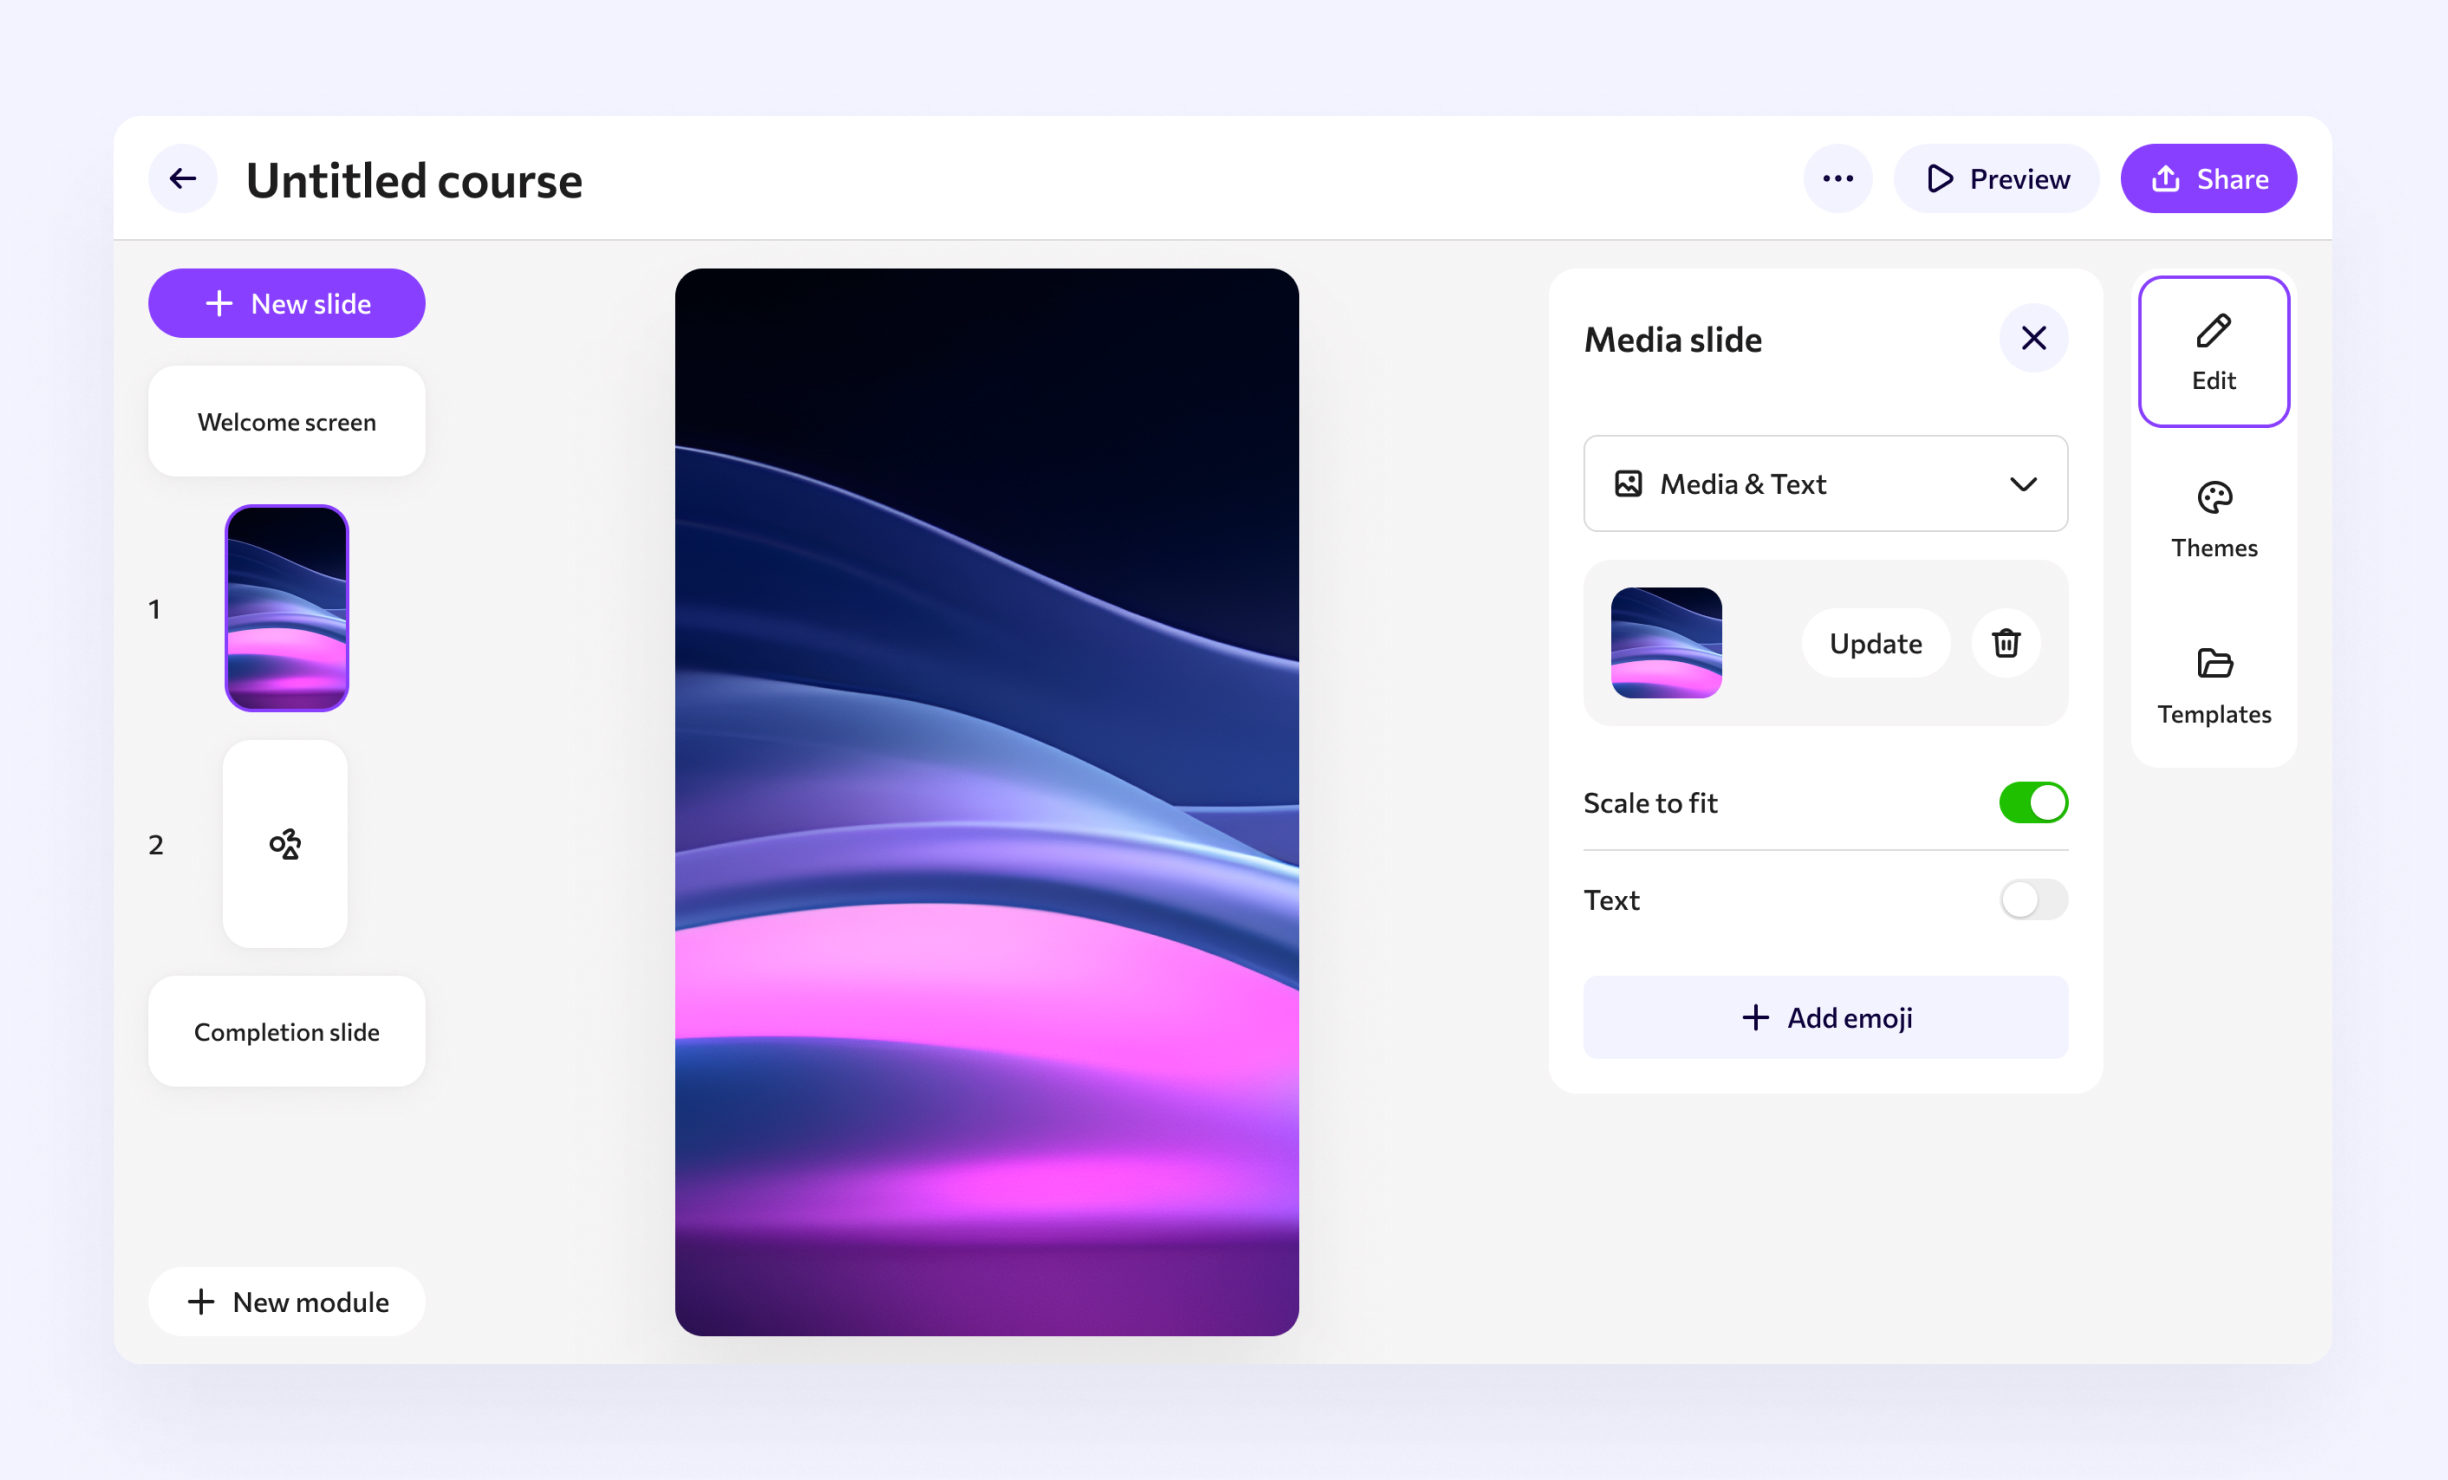Screen dimensions: 2448x1480
Task: Add a new slide
Action: point(287,303)
